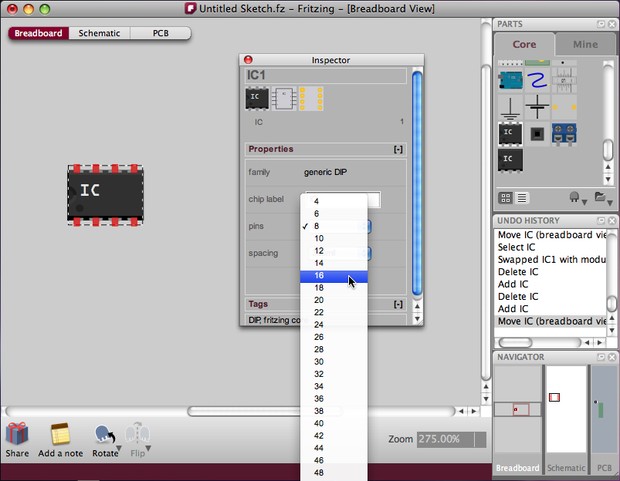
Task: Click the Parts bin scrollbar down arrow
Action: (x=608, y=179)
